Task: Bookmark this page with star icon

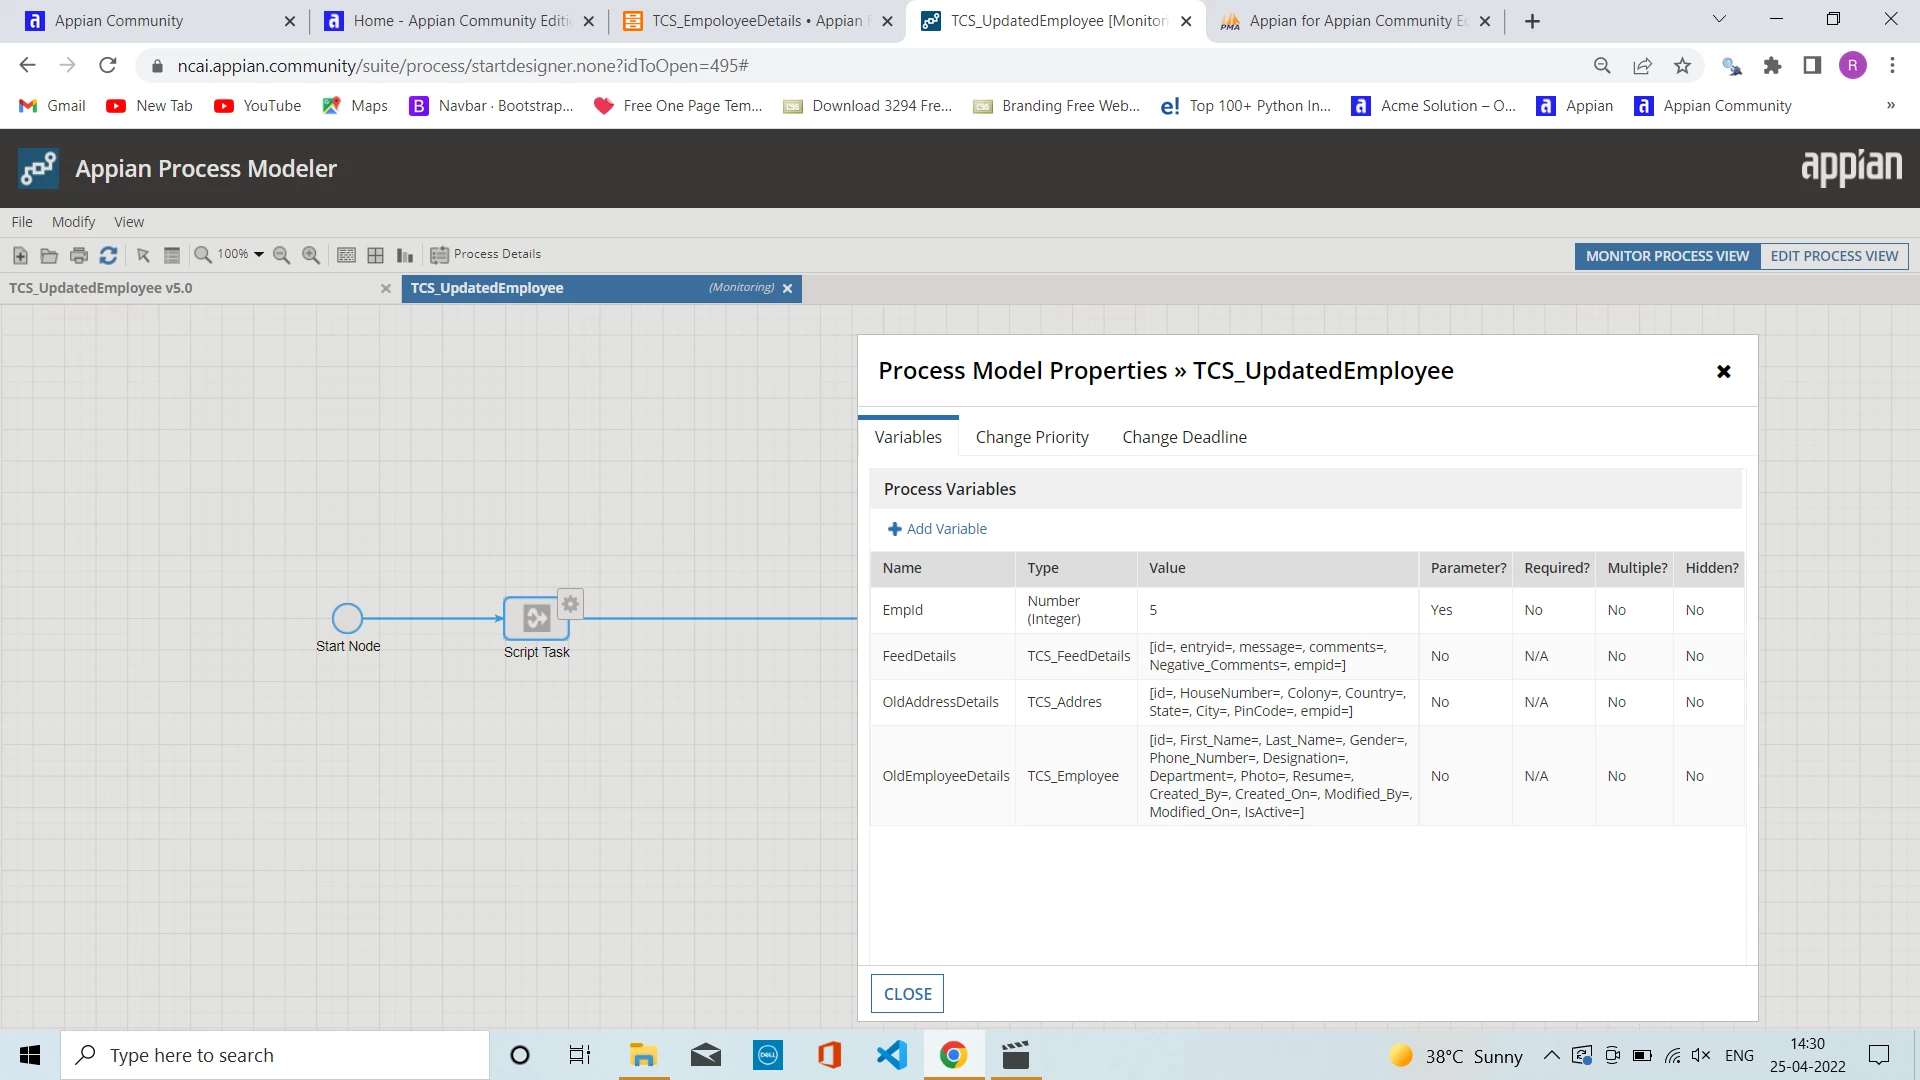Action: [1682, 66]
